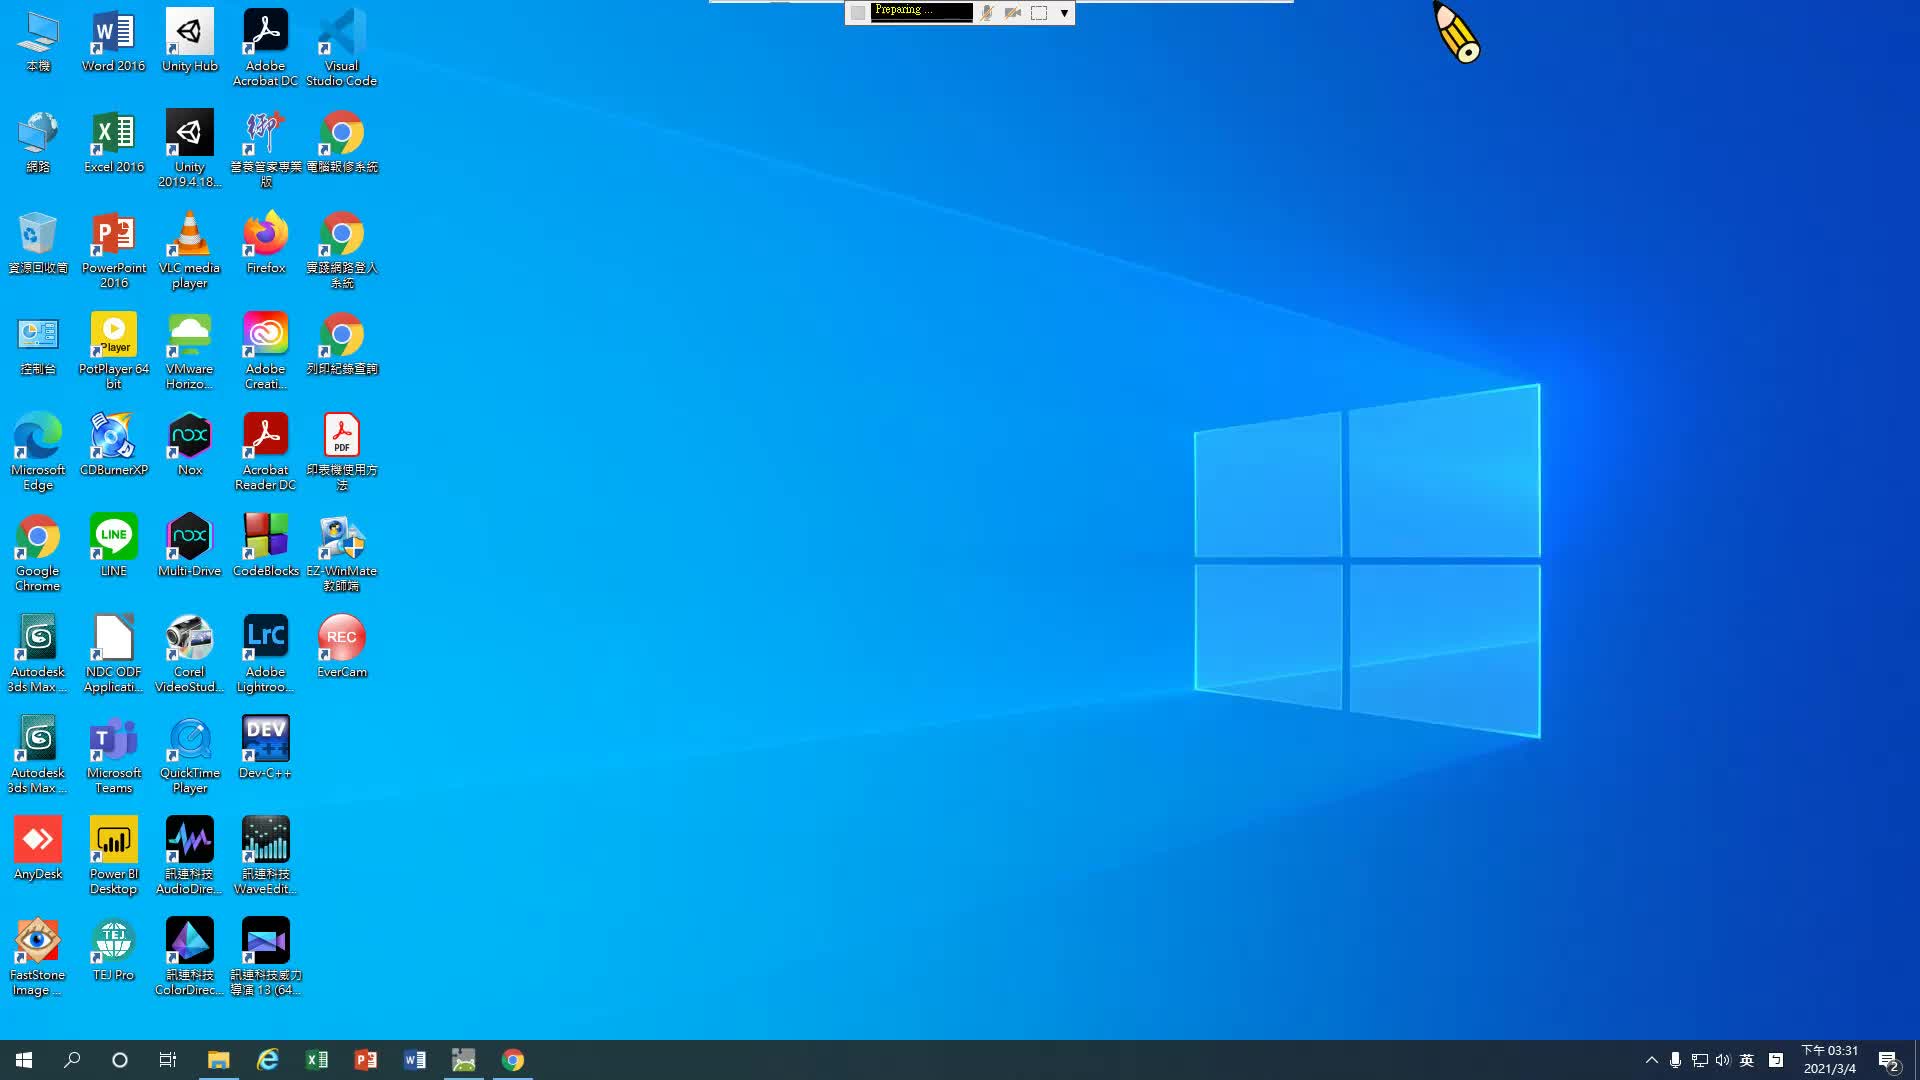This screenshot has height=1080, width=1920.
Task: Select the Unity Hub desktop icon
Action: click(x=189, y=41)
